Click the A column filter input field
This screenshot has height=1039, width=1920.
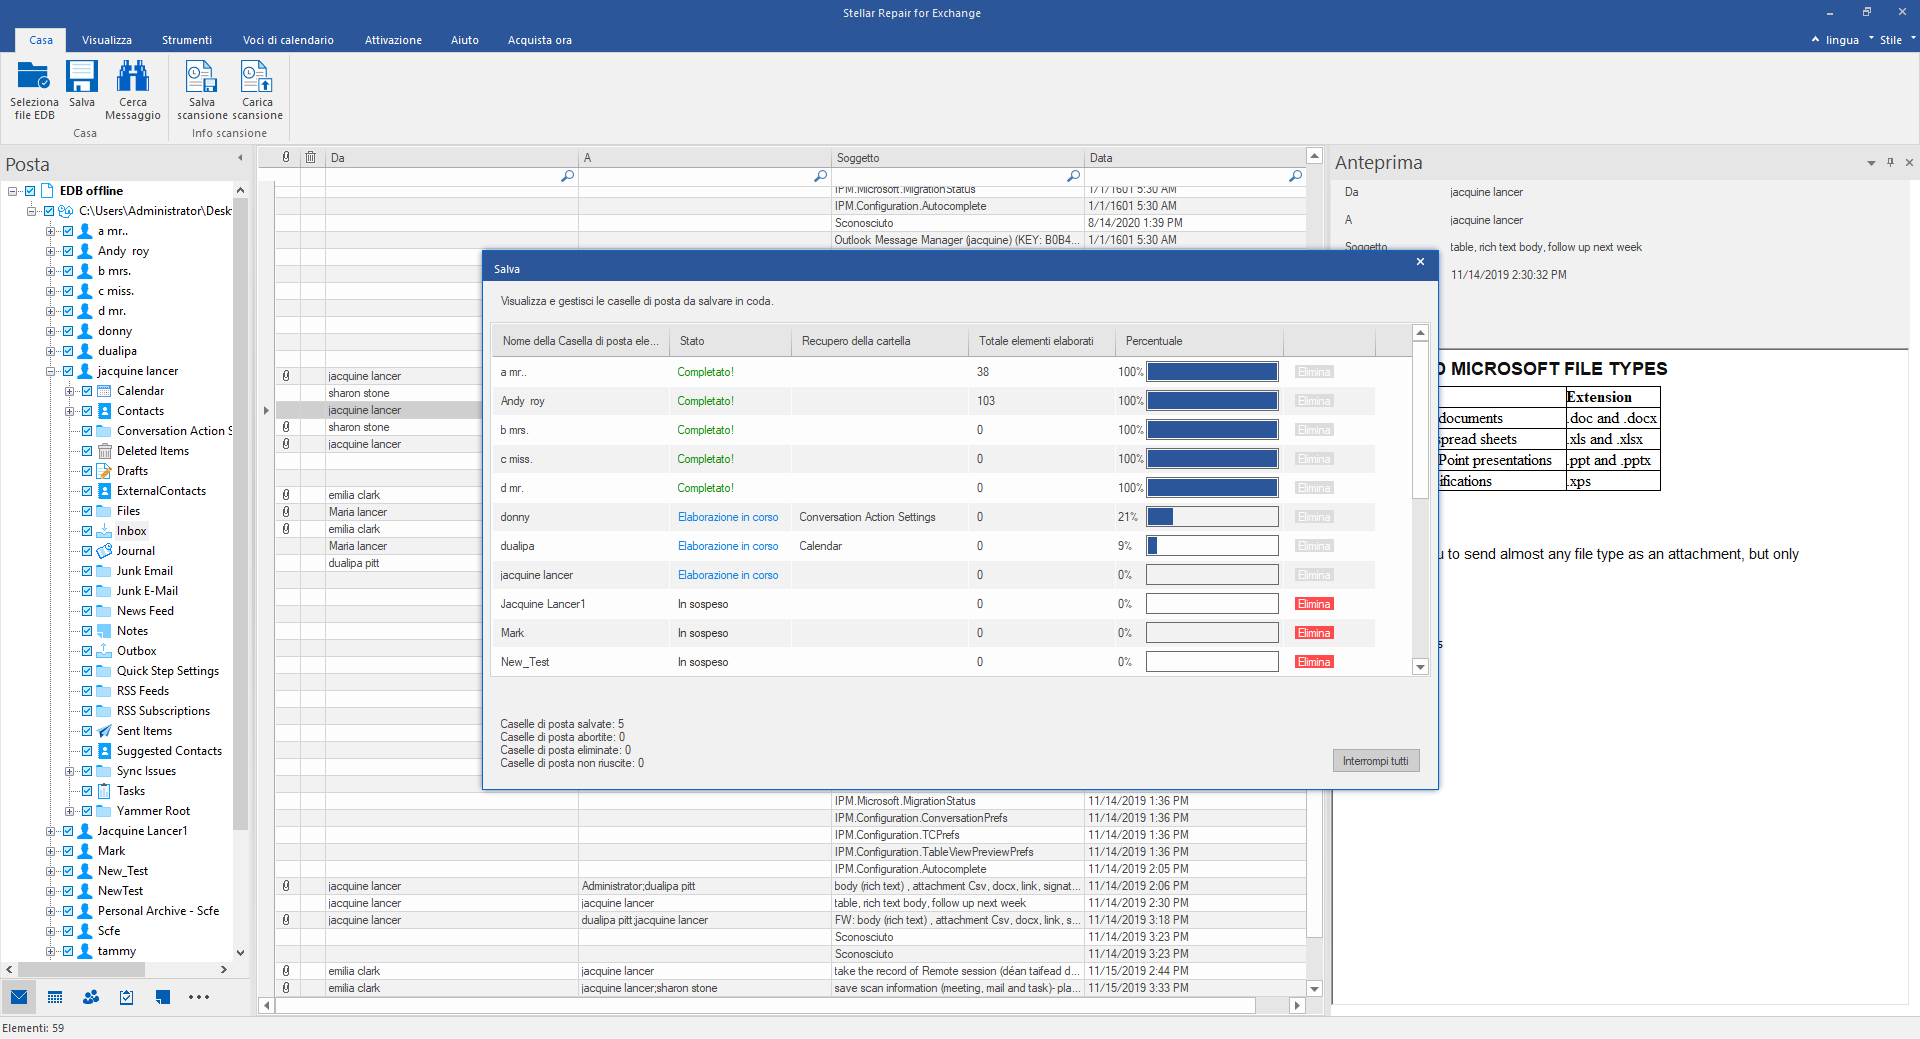point(705,176)
